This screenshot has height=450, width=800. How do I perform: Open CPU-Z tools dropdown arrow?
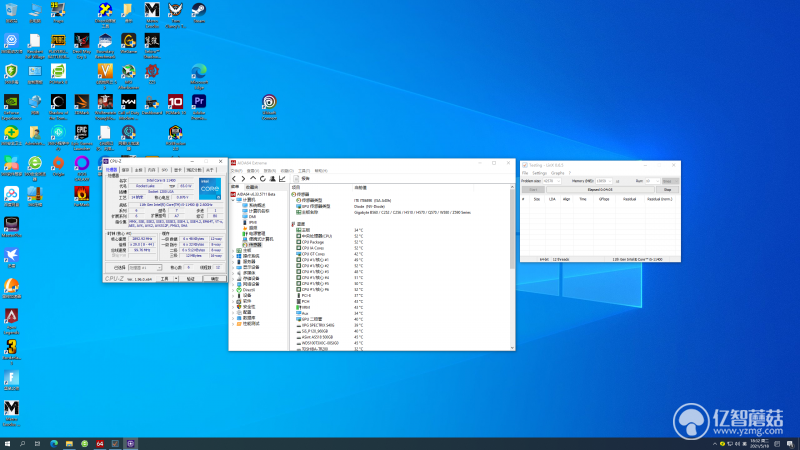coord(176,279)
